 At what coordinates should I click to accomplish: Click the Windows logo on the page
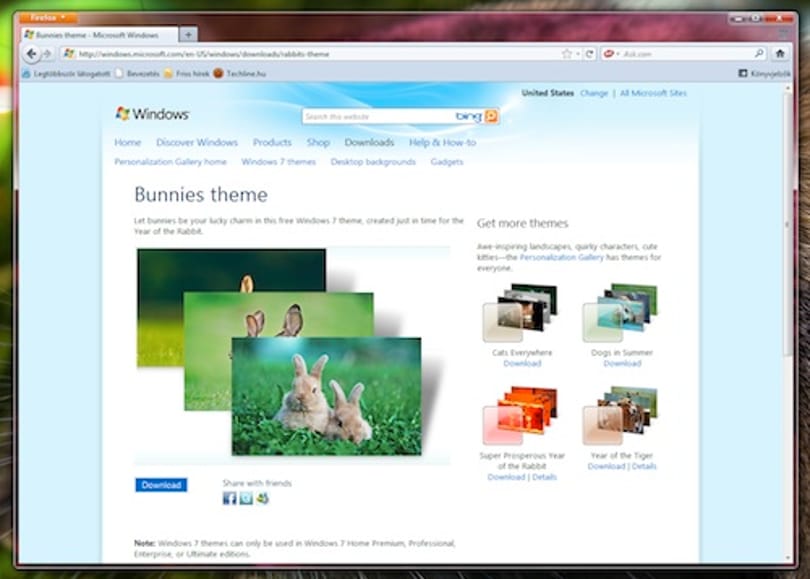(152, 114)
